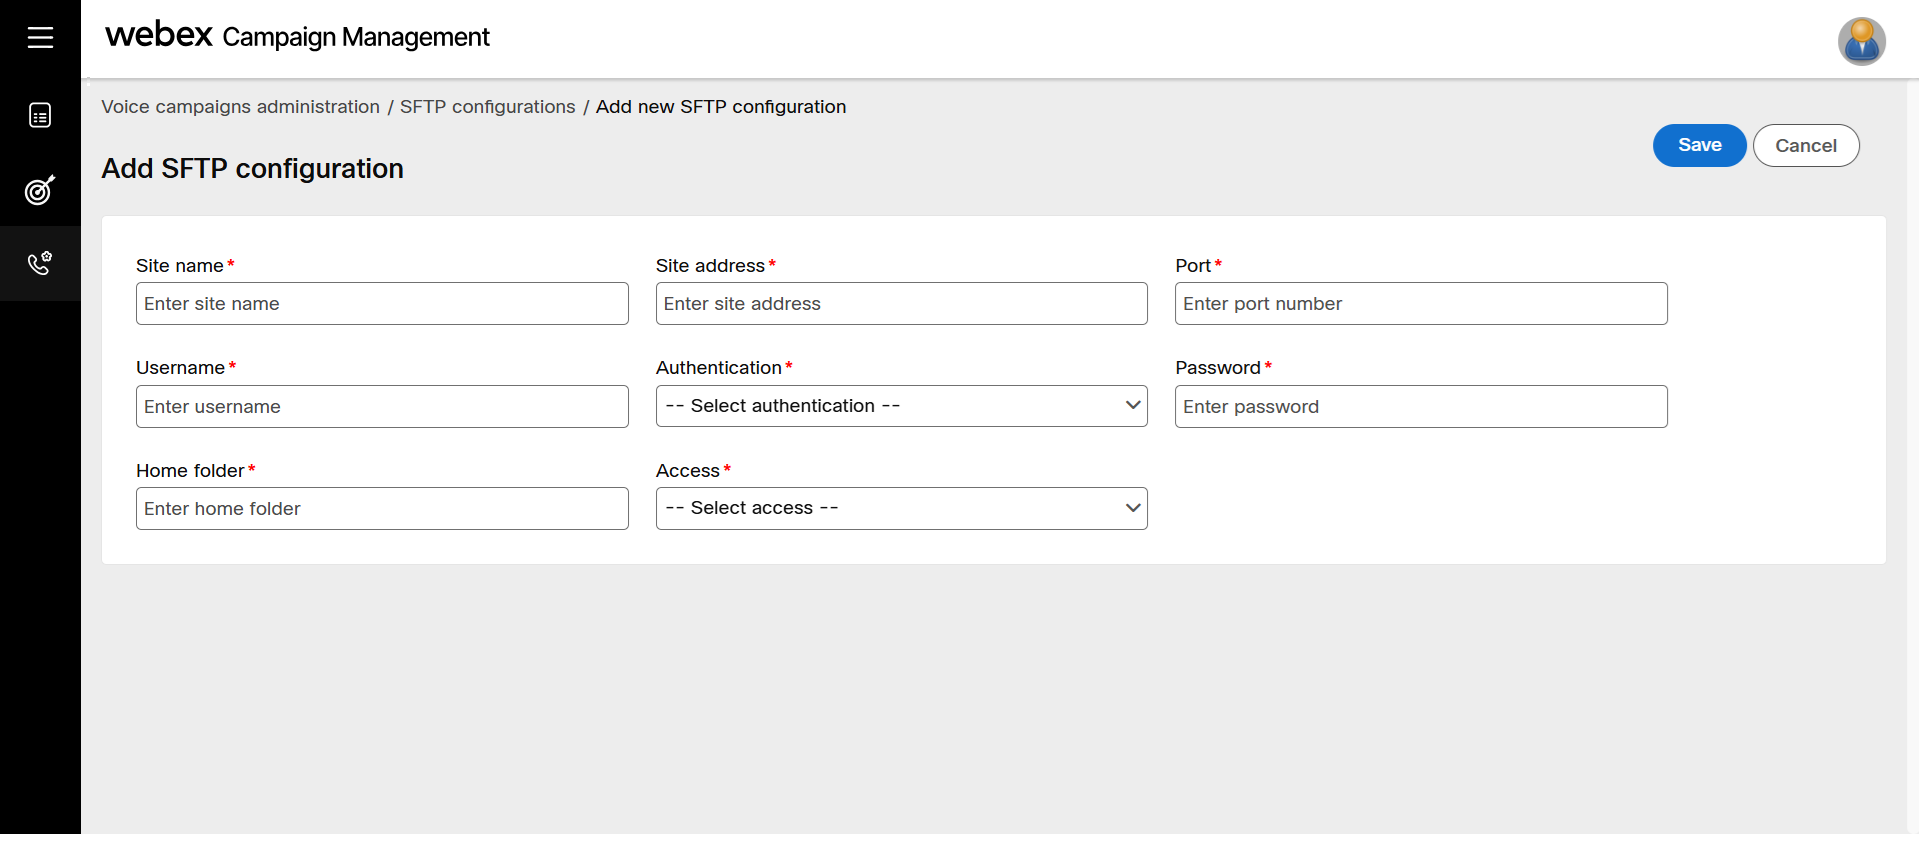The width and height of the screenshot is (1919, 848).
Task: Click the Add new SFTP configuration breadcrumb
Action: 720,107
